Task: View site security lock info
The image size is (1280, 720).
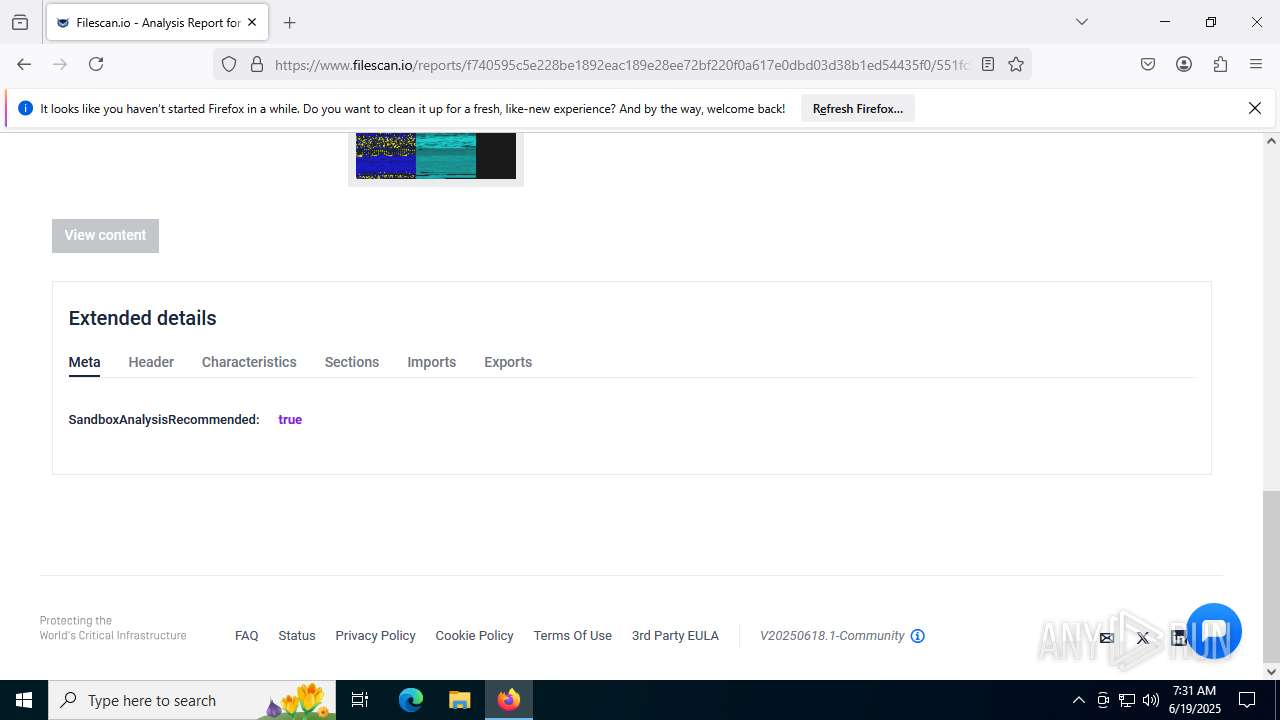Action: click(x=257, y=64)
